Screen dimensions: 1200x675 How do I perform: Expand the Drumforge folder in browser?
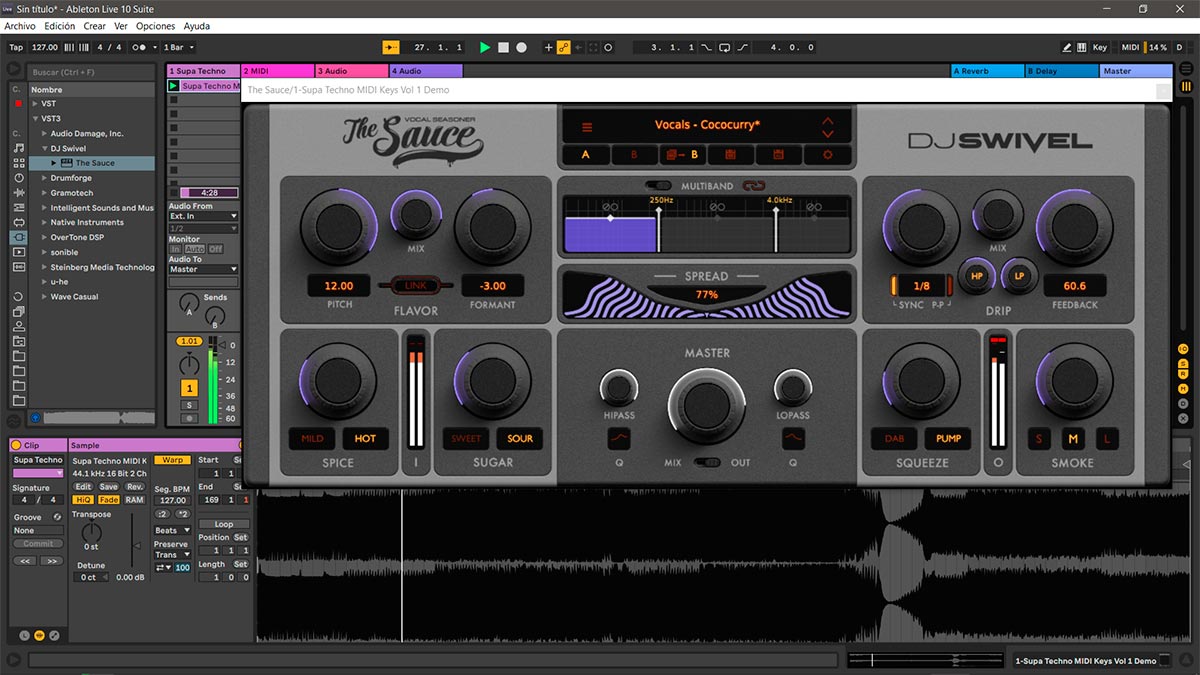(x=45, y=178)
